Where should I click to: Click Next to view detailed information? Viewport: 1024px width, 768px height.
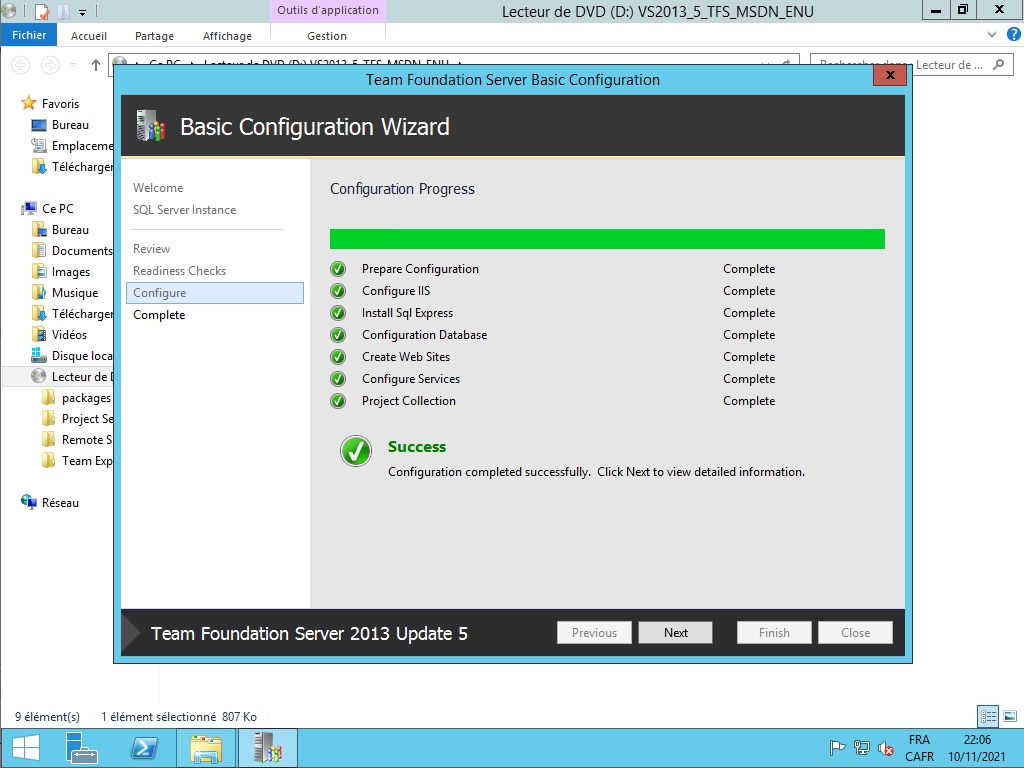pyautogui.click(x=676, y=633)
